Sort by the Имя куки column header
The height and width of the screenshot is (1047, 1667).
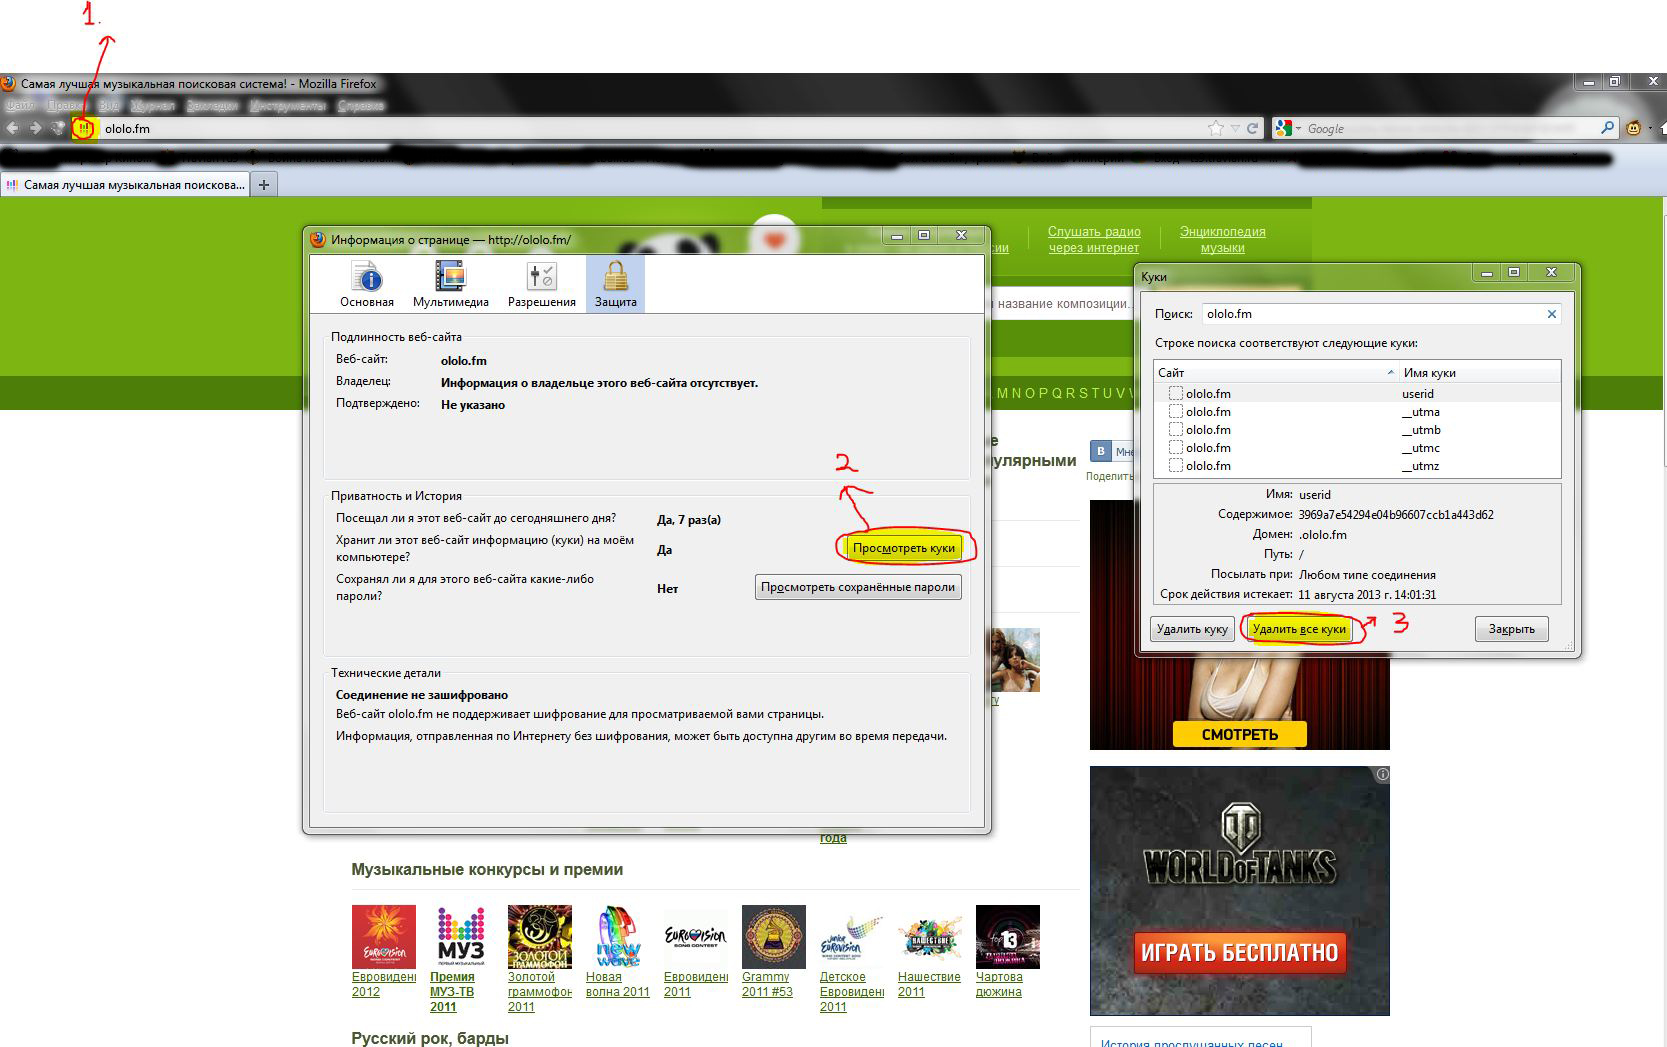[x=1479, y=372]
